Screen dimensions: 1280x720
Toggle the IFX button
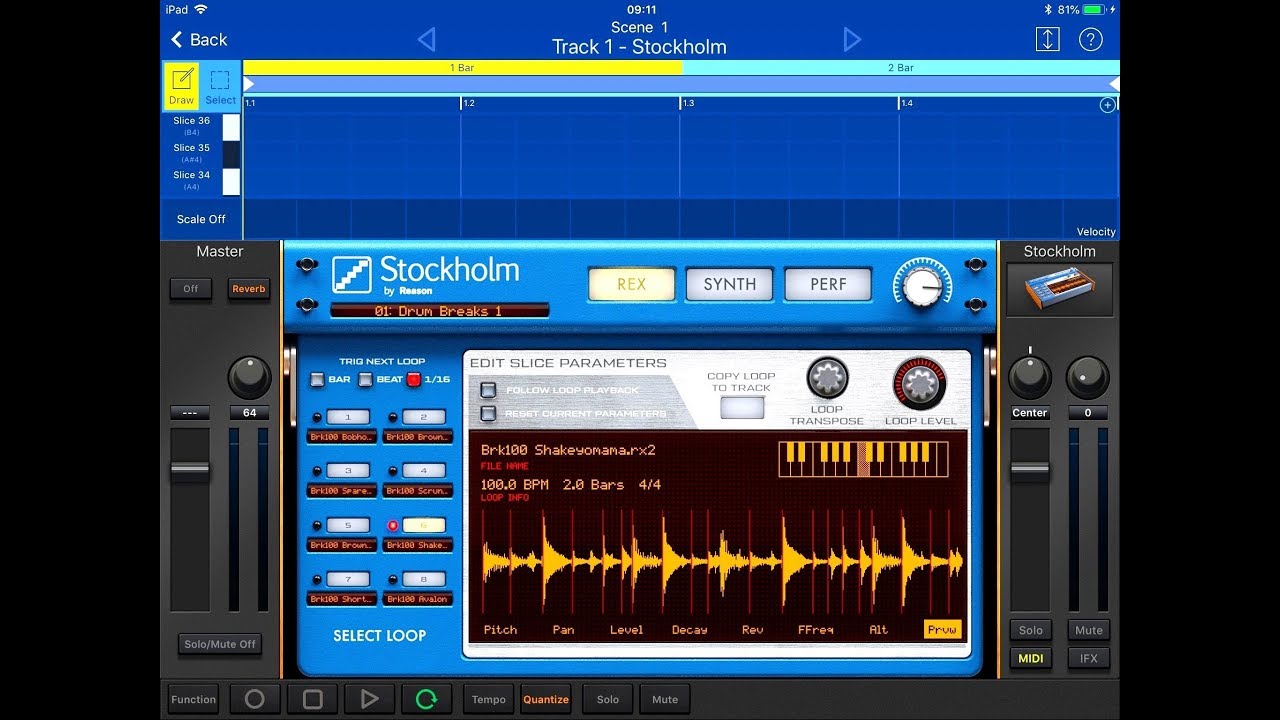point(1089,658)
